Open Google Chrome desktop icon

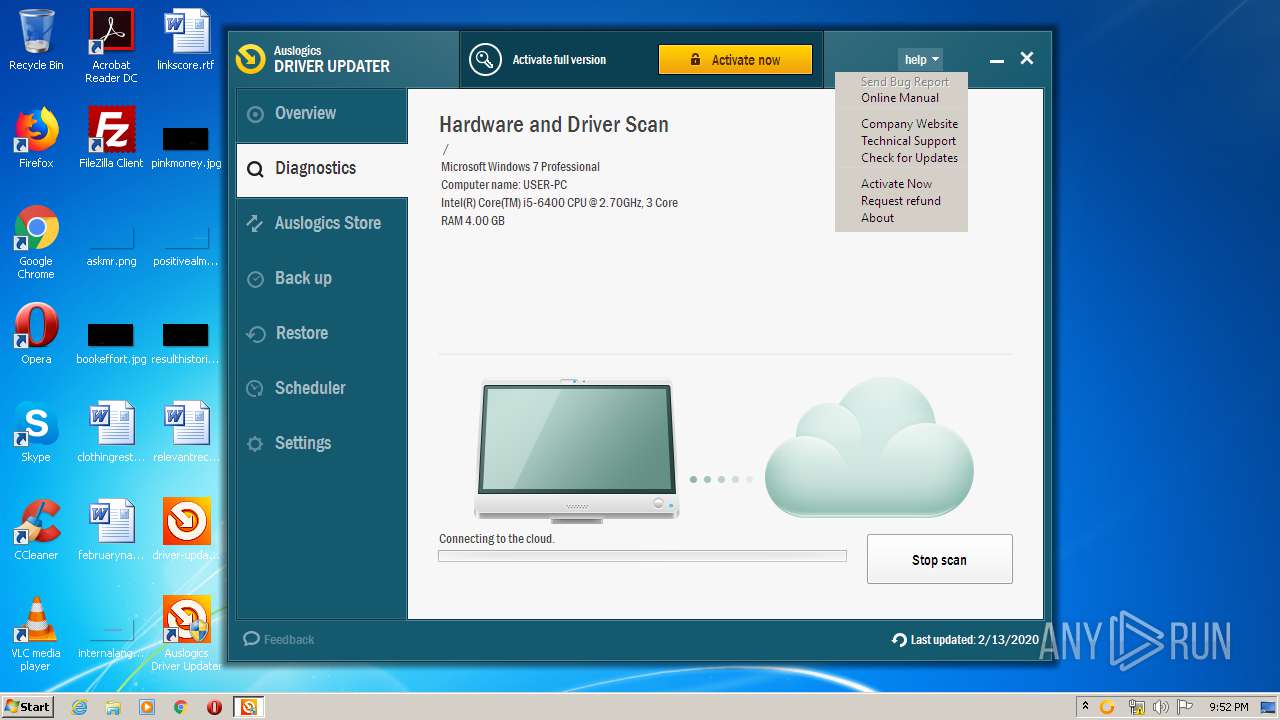[36, 242]
